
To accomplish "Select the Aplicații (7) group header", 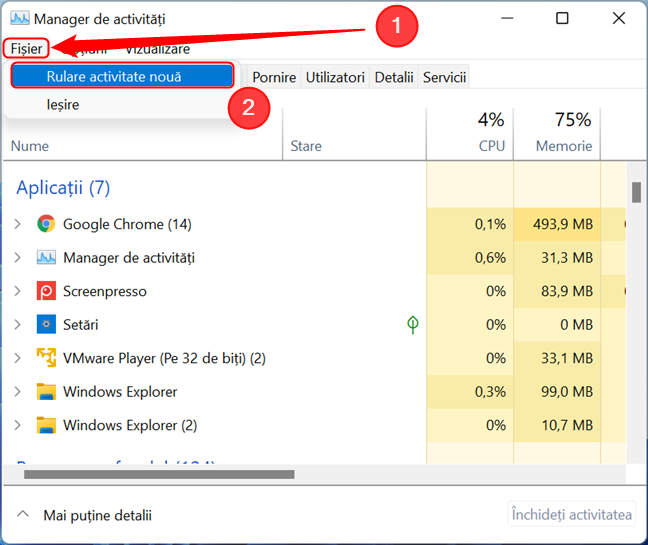I will pos(63,188).
